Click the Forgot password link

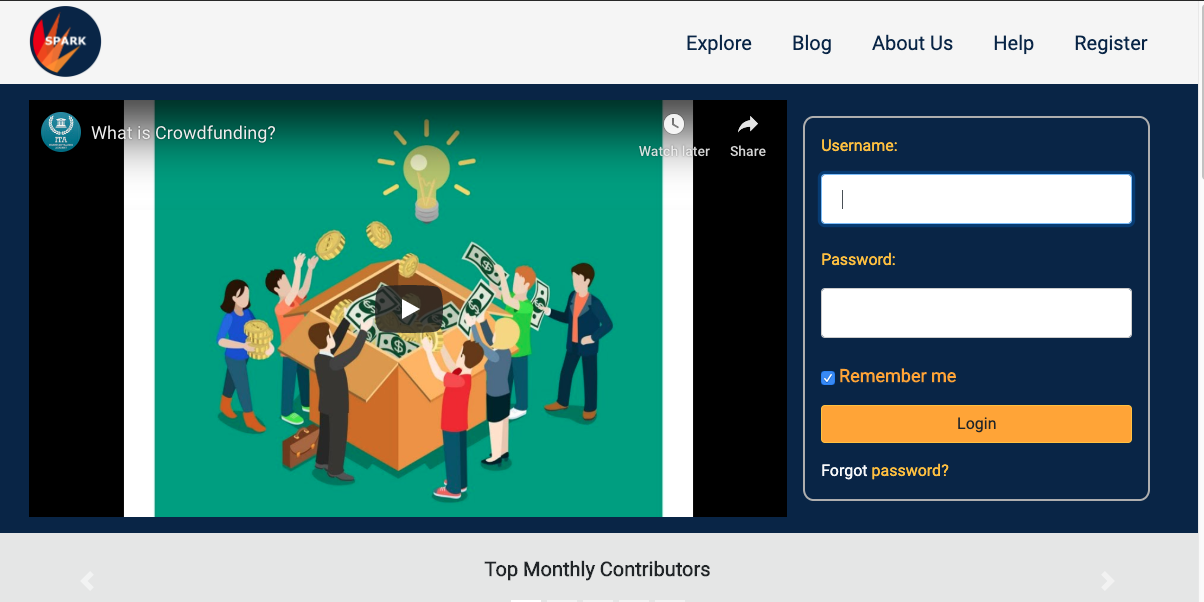(x=909, y=470)
